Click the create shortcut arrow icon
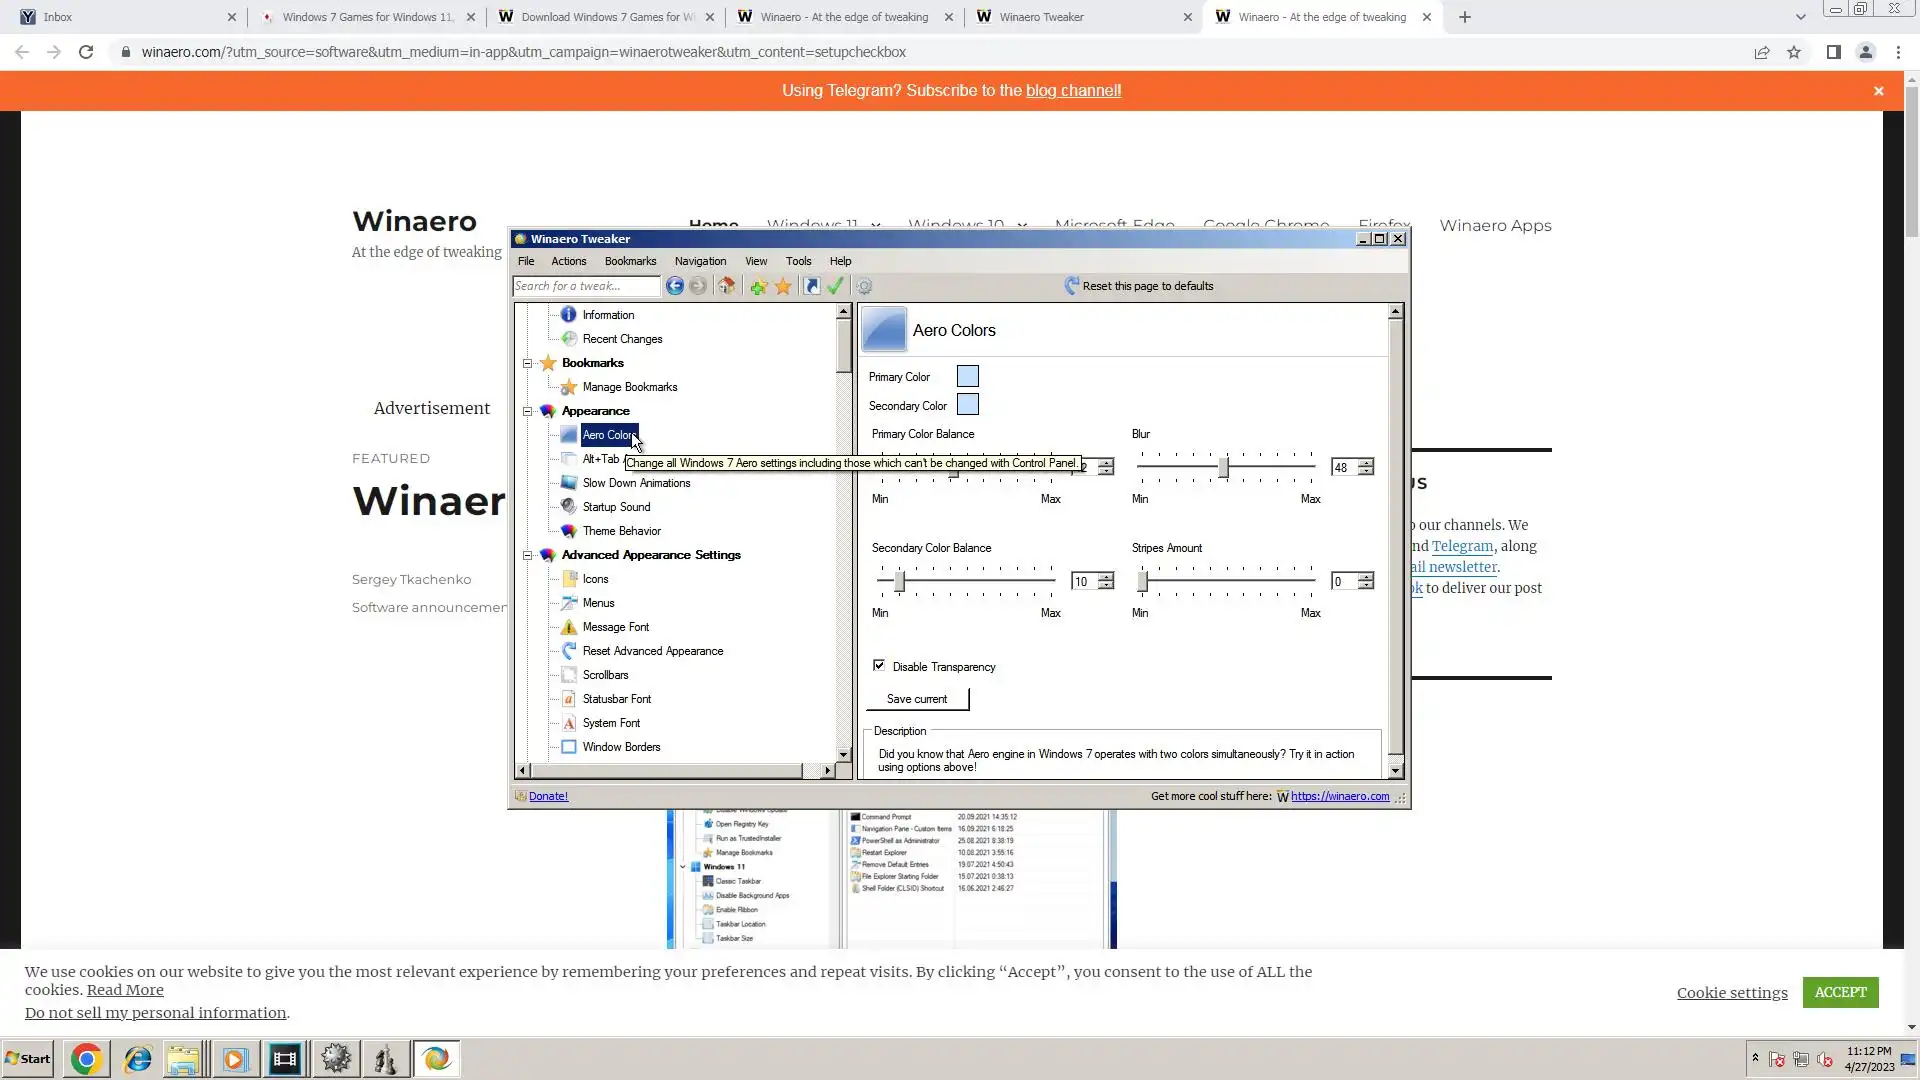 click(x=812, y=287)
